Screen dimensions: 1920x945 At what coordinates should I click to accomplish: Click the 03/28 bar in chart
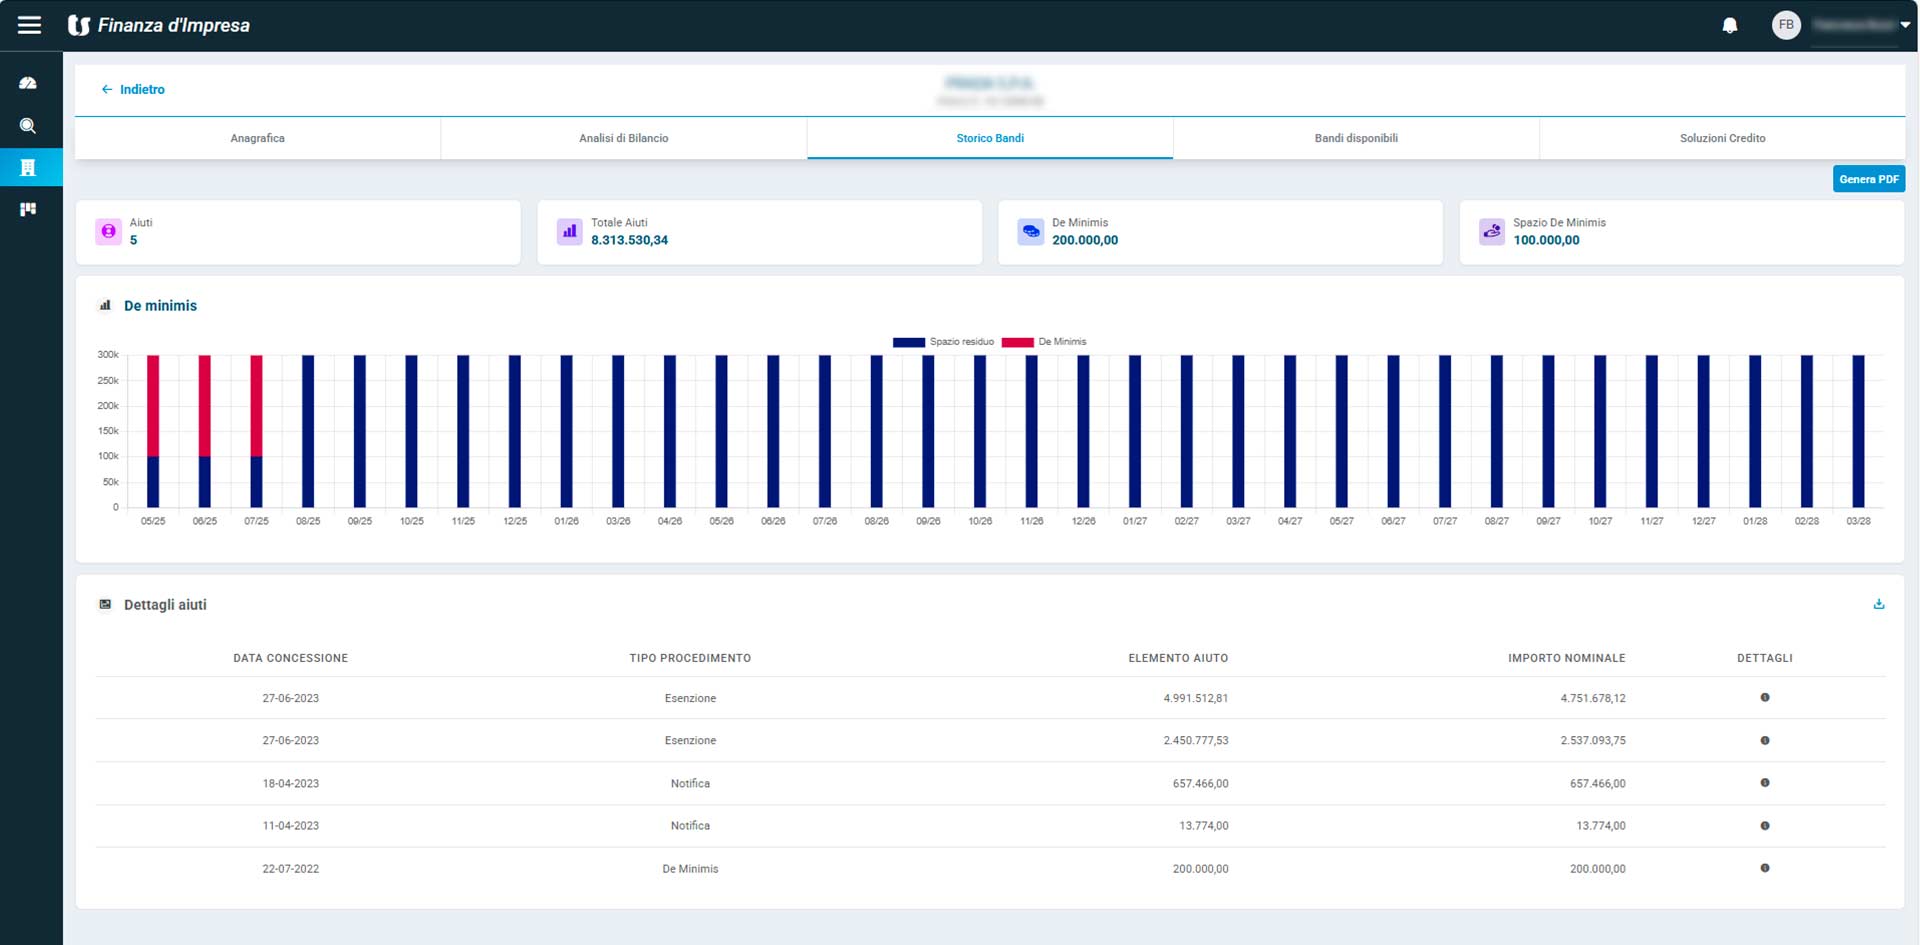click(1858, 431)
